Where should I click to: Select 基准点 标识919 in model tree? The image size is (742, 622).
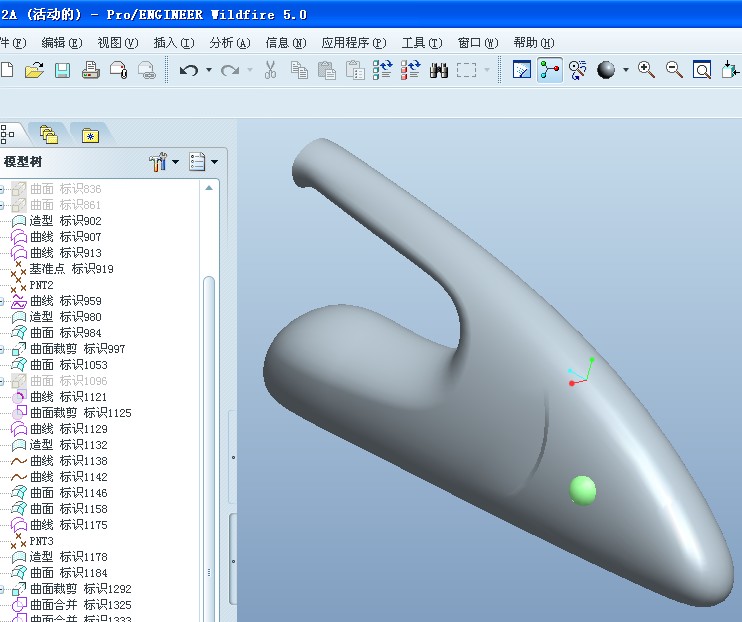coord(62,269)
